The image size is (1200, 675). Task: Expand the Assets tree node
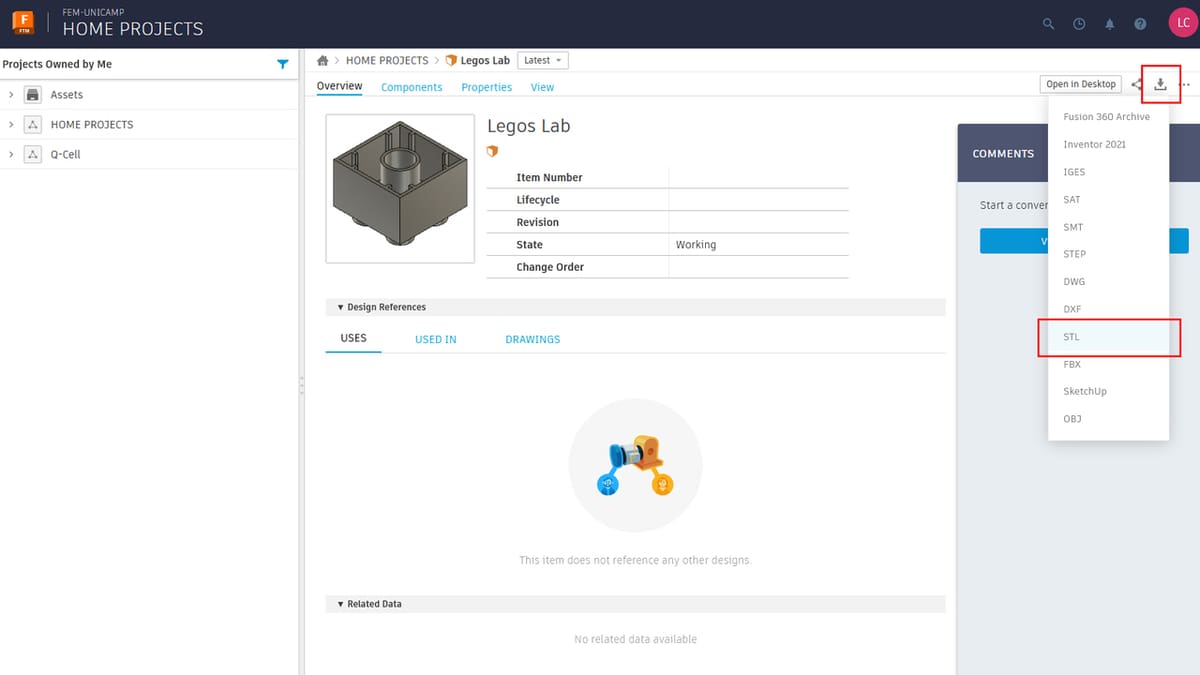10,95
